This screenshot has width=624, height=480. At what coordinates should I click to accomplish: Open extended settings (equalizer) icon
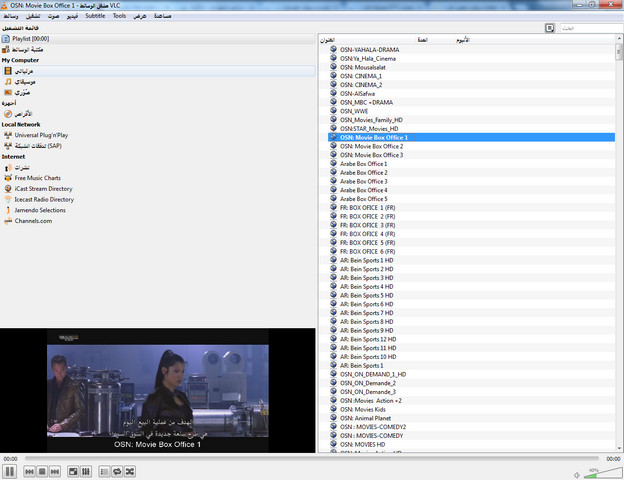point(86,471)
